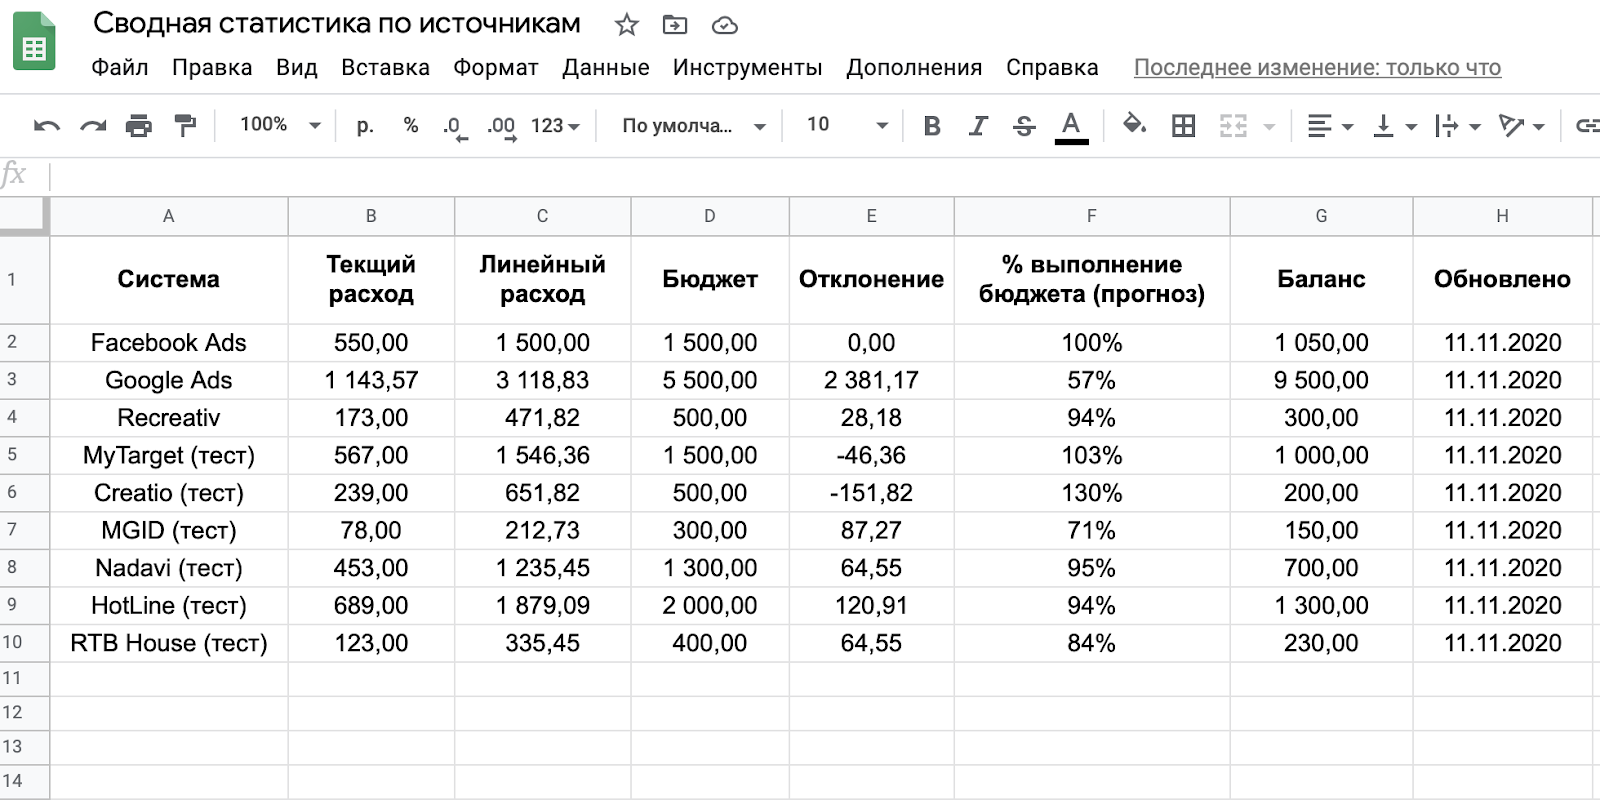
Task: Open text rotation dropdown
Action: pos(1521,126)
